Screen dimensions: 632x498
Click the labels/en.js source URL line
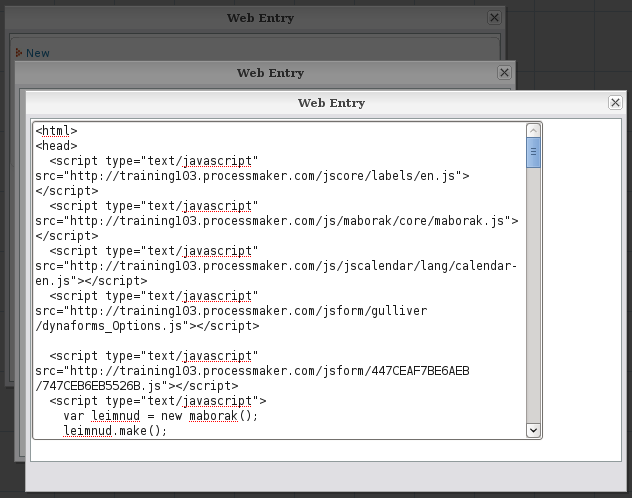click(x=250, y=176)
